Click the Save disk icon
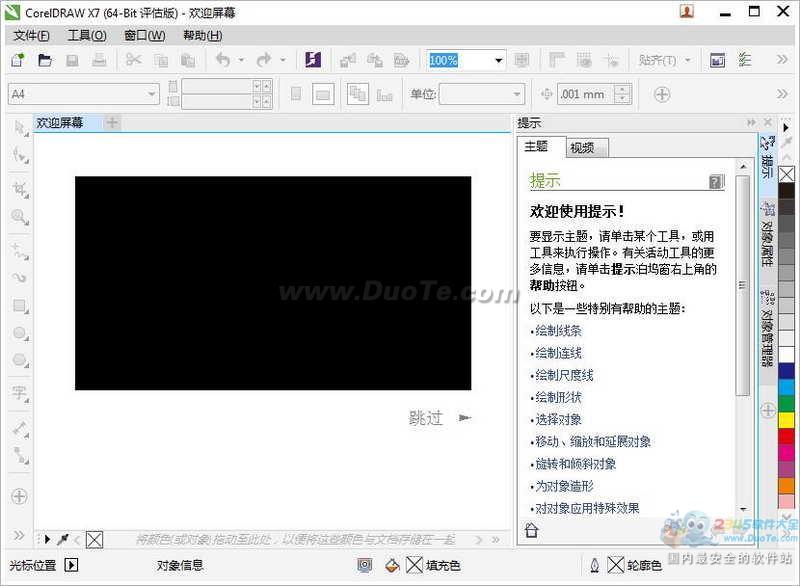The width and height of the screenshot is (800, 586). tap(72, 61)
